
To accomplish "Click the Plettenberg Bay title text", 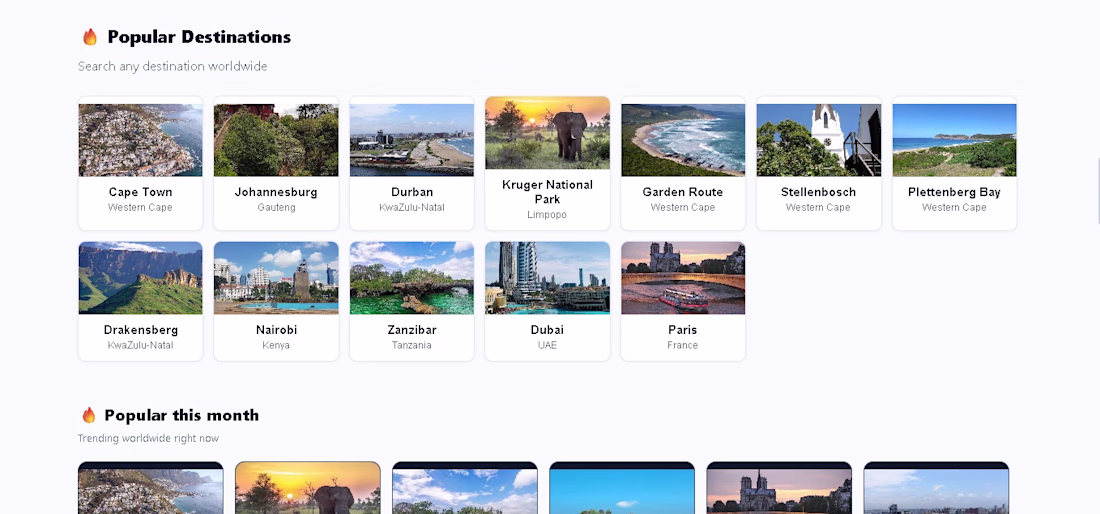I will tap(954, 192).
